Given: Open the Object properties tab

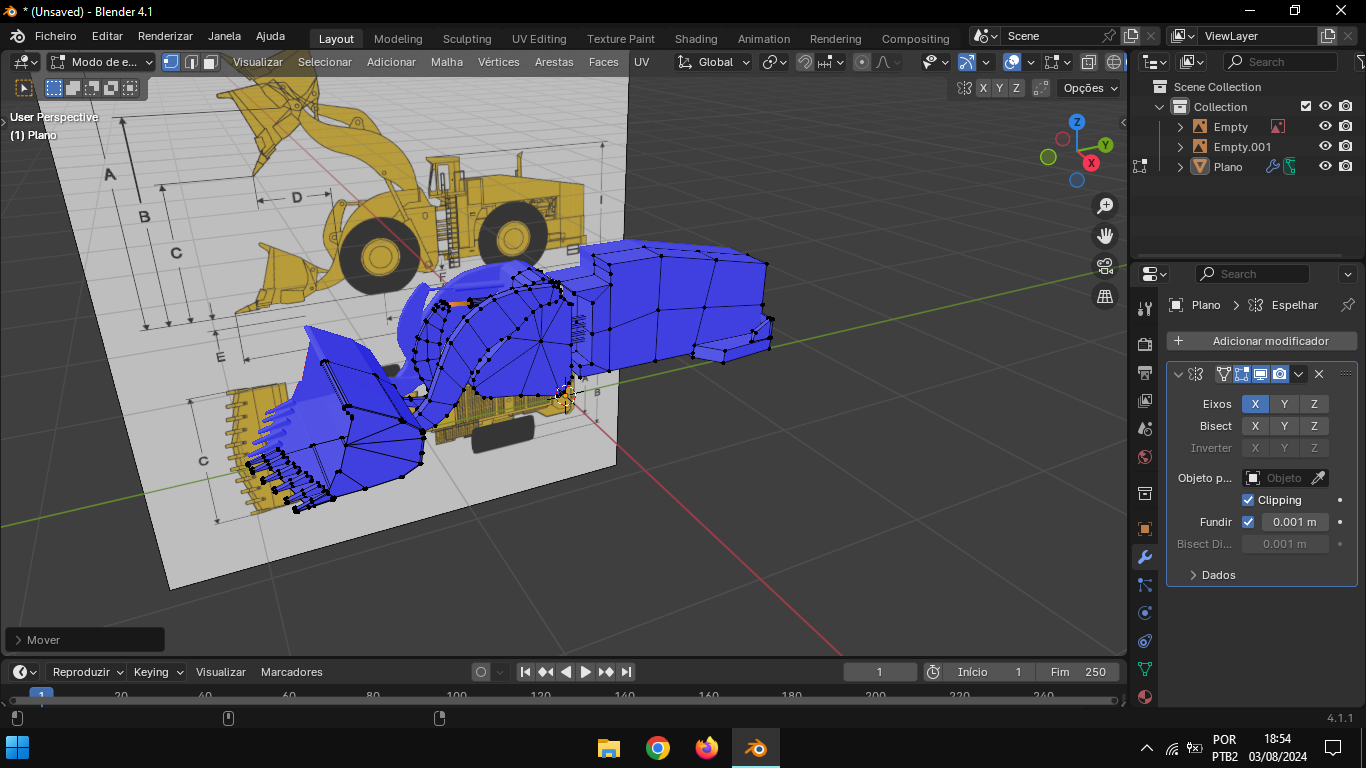Looking at the screenshot, I should tap(1145, 529).
